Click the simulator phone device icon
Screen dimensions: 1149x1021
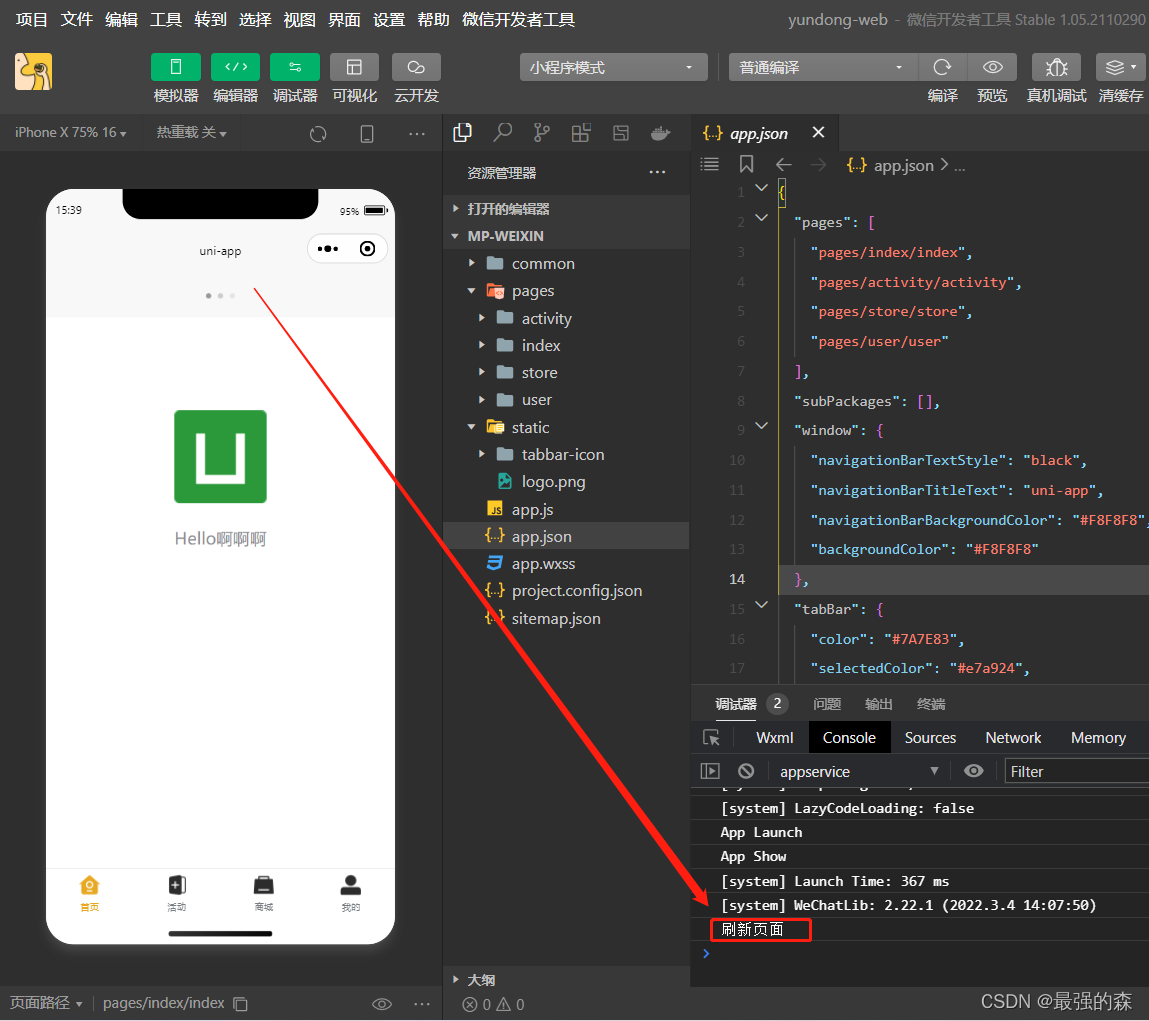point(367,134)
